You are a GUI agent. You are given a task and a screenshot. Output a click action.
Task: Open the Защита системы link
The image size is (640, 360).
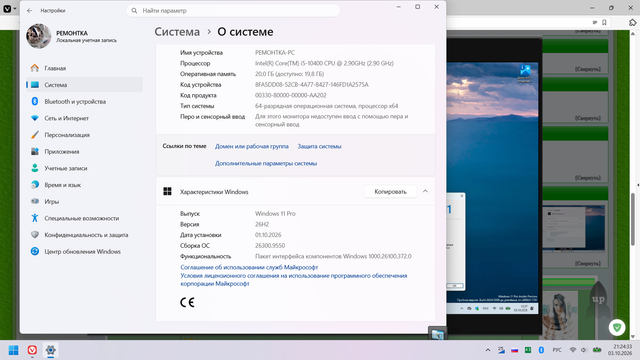click(319, 146)
